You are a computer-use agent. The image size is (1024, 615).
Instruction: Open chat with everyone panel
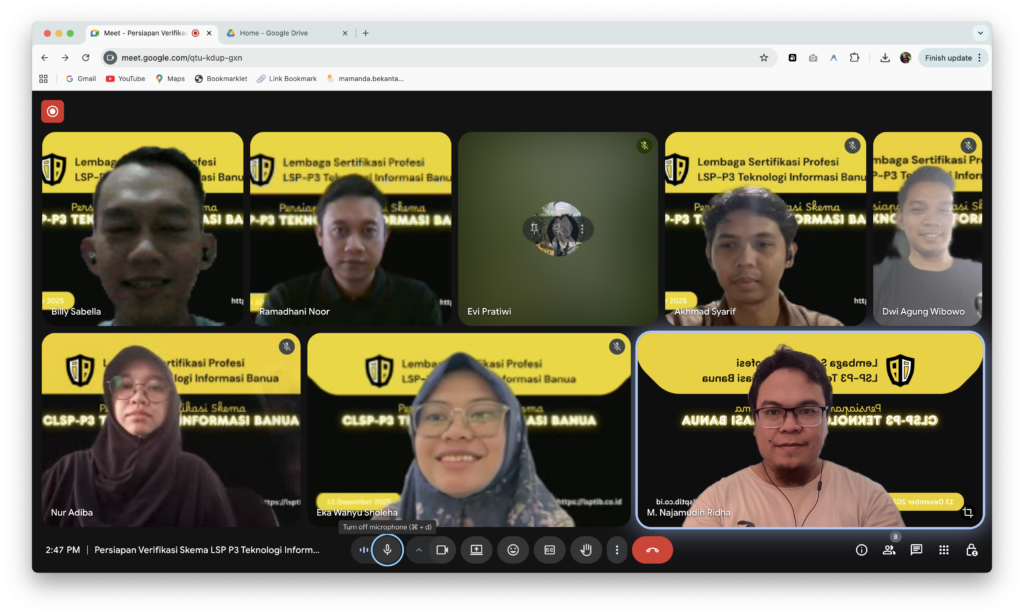tap(915, 549)
